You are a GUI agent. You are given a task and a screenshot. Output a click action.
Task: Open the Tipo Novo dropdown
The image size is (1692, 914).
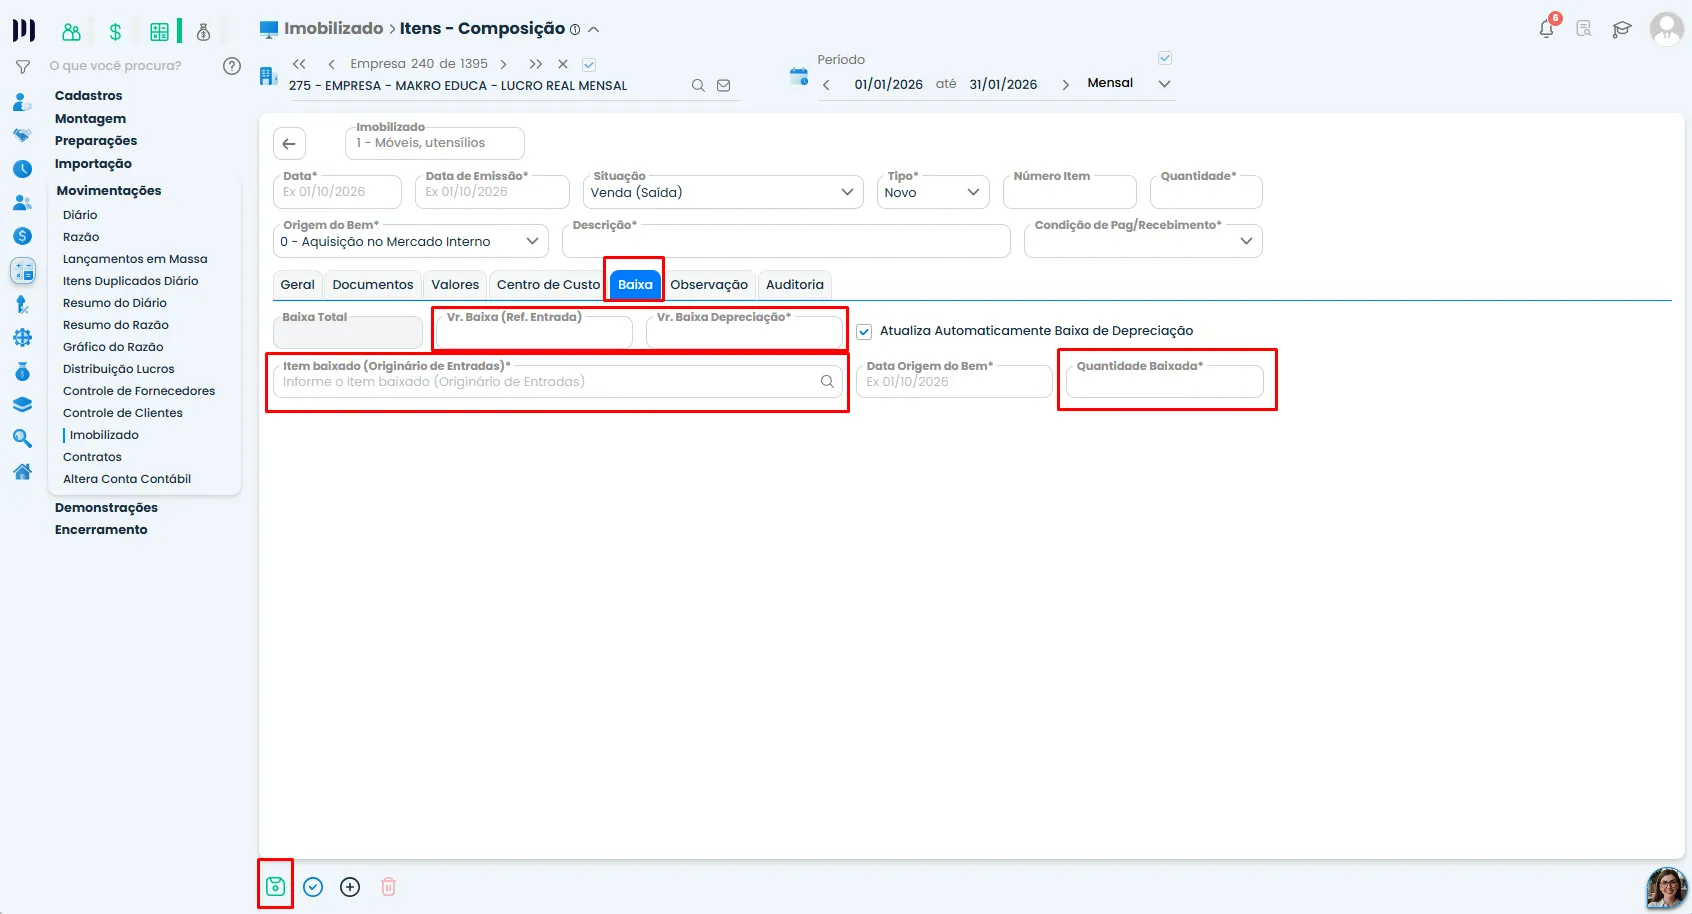933,192
